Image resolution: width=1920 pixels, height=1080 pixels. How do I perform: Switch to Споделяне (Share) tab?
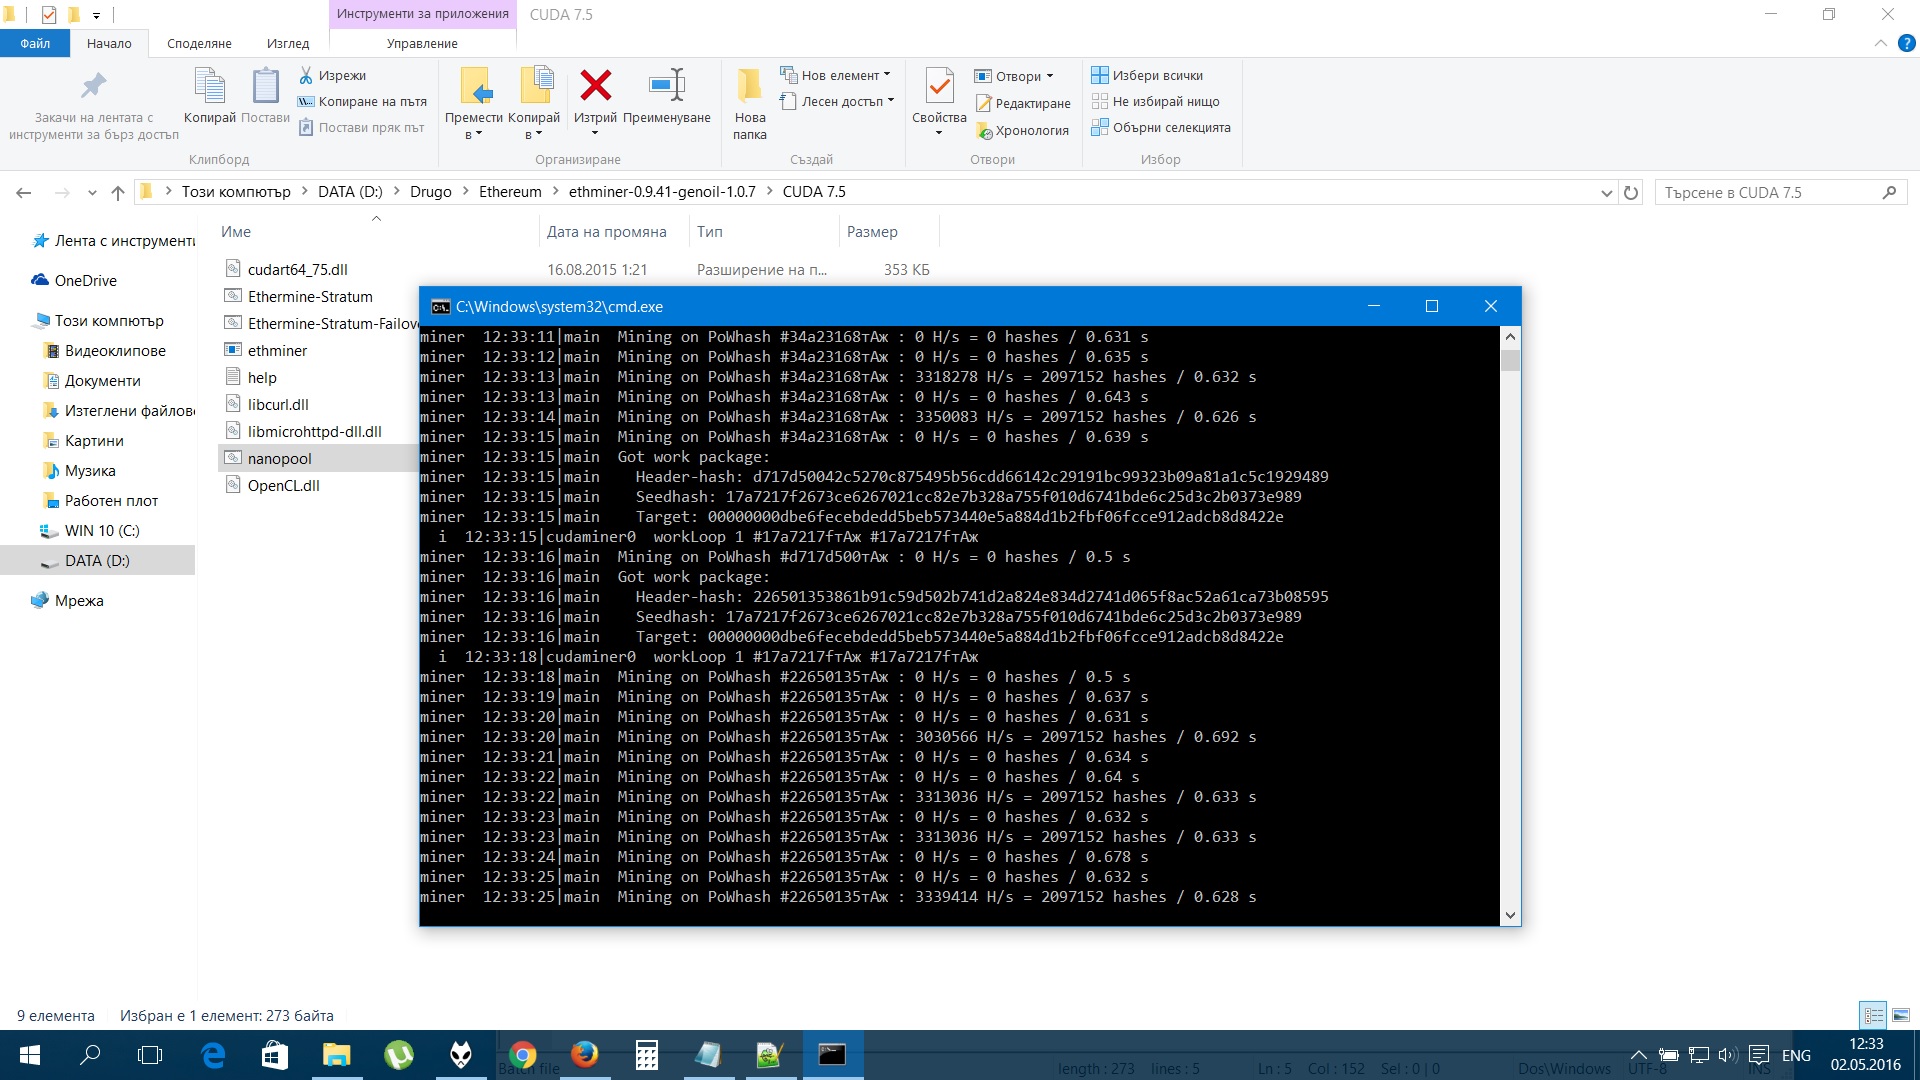click(x=199, y=43)
